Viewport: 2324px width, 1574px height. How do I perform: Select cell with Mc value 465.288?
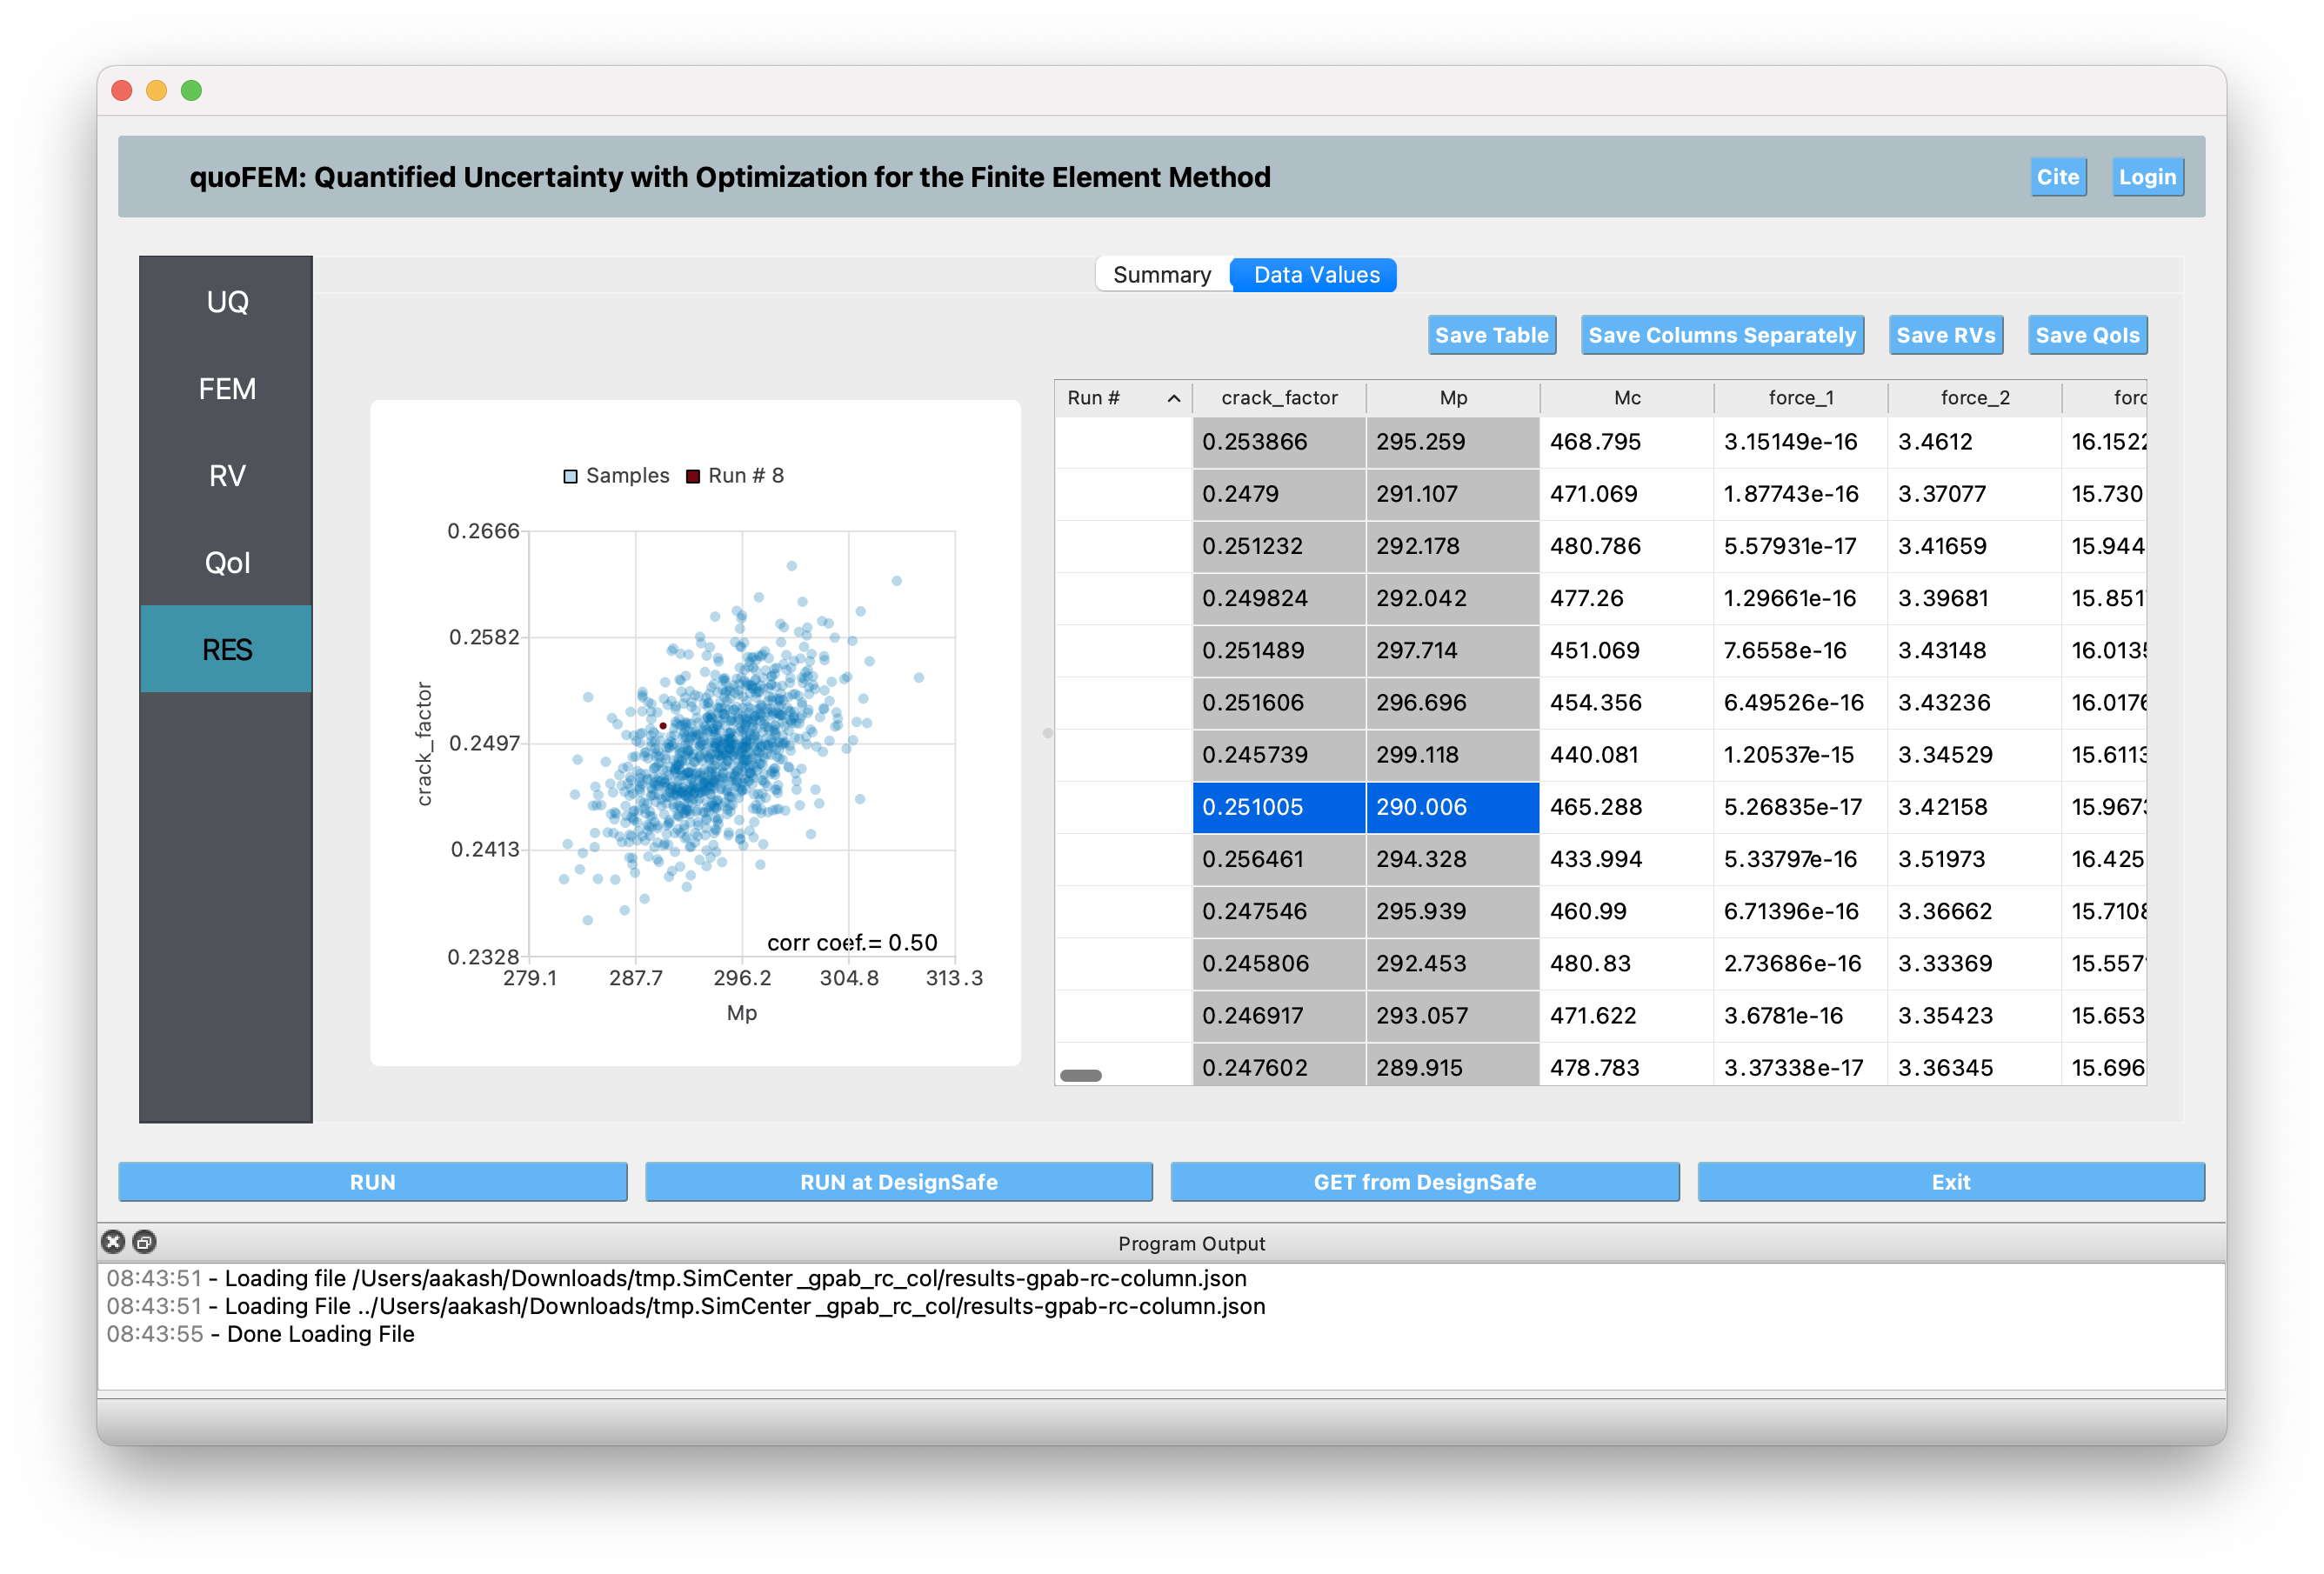[1627, 807]
